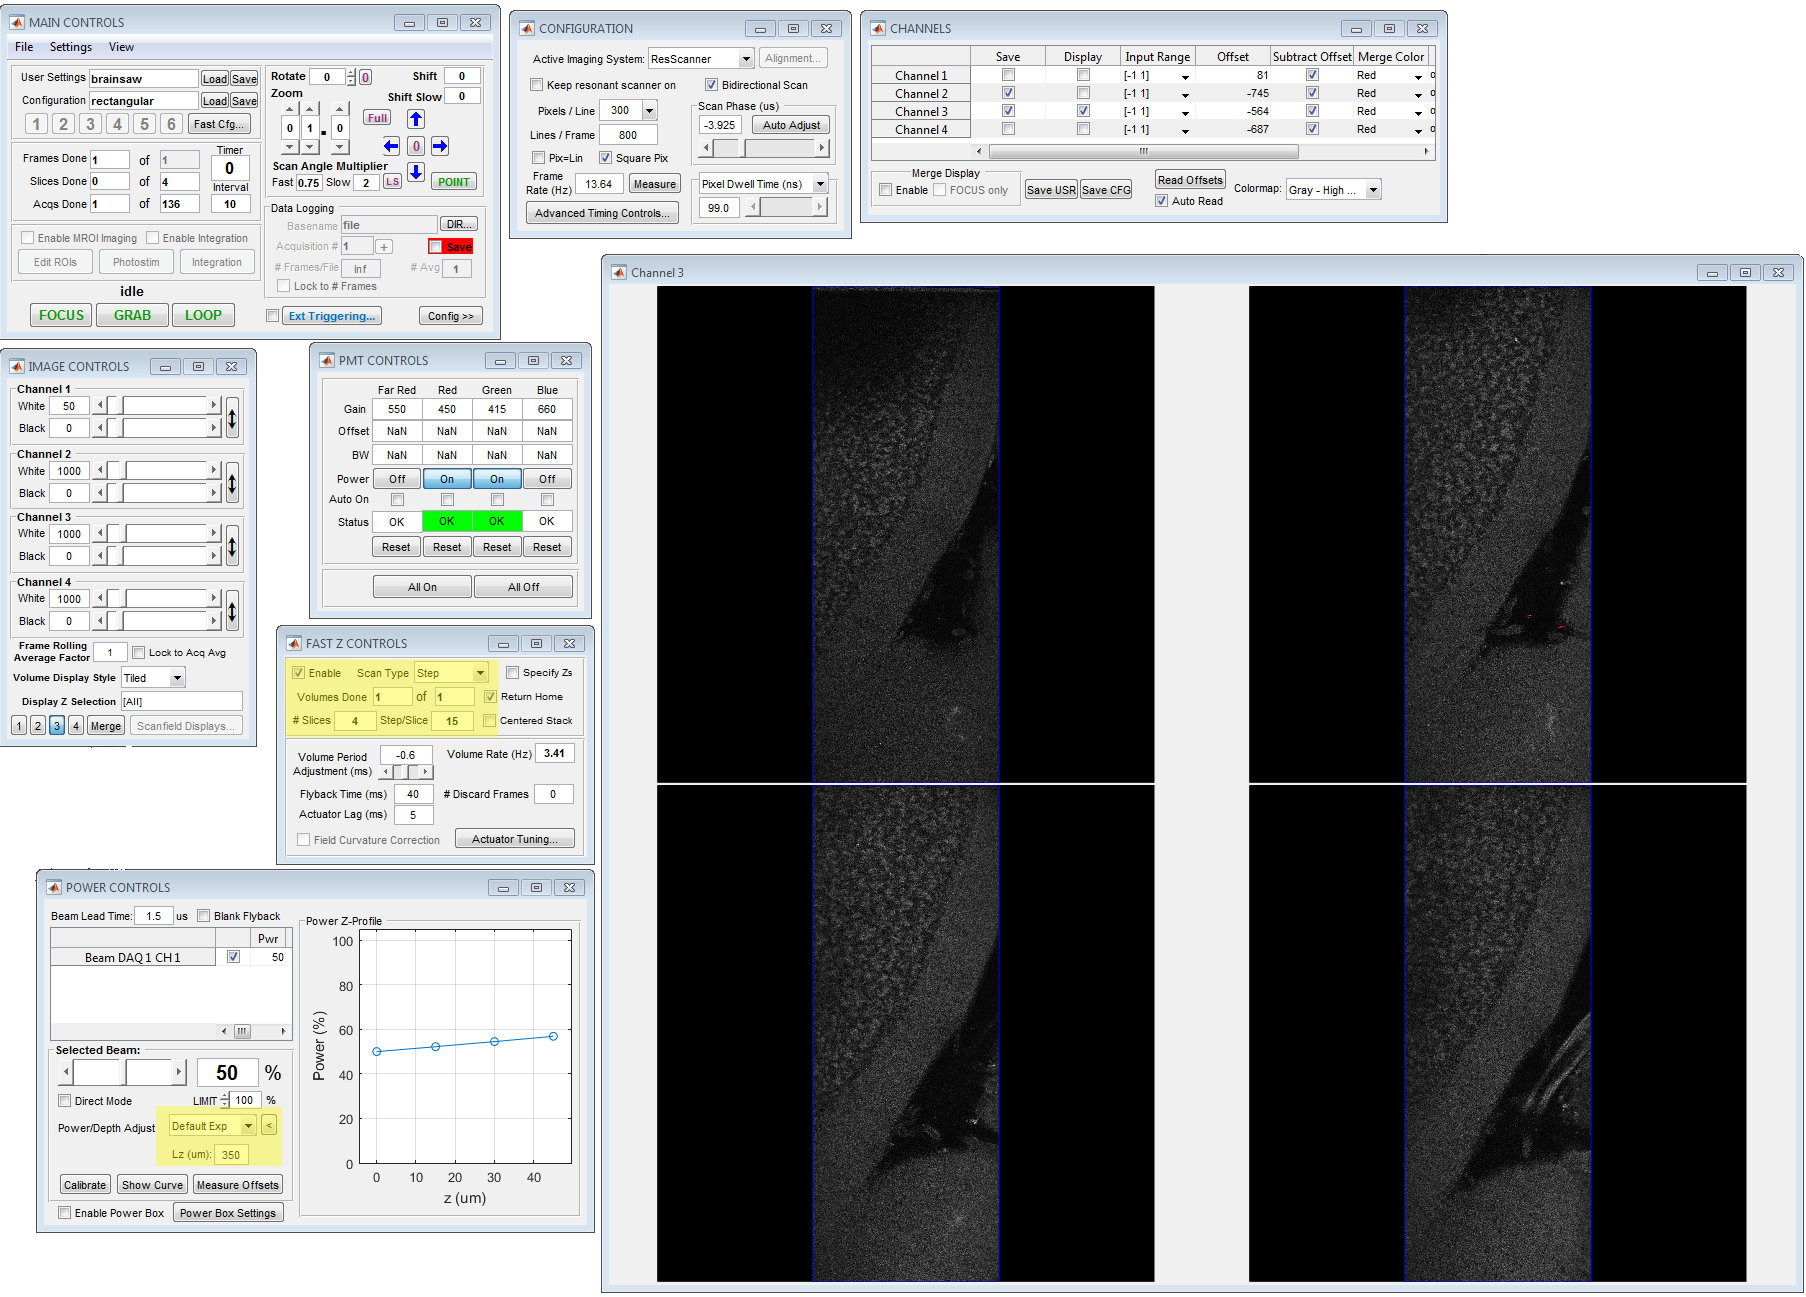This screenshot has width=1806, height=1297.
Task: Click Read Offsets button
Action: coord(1190,180)
